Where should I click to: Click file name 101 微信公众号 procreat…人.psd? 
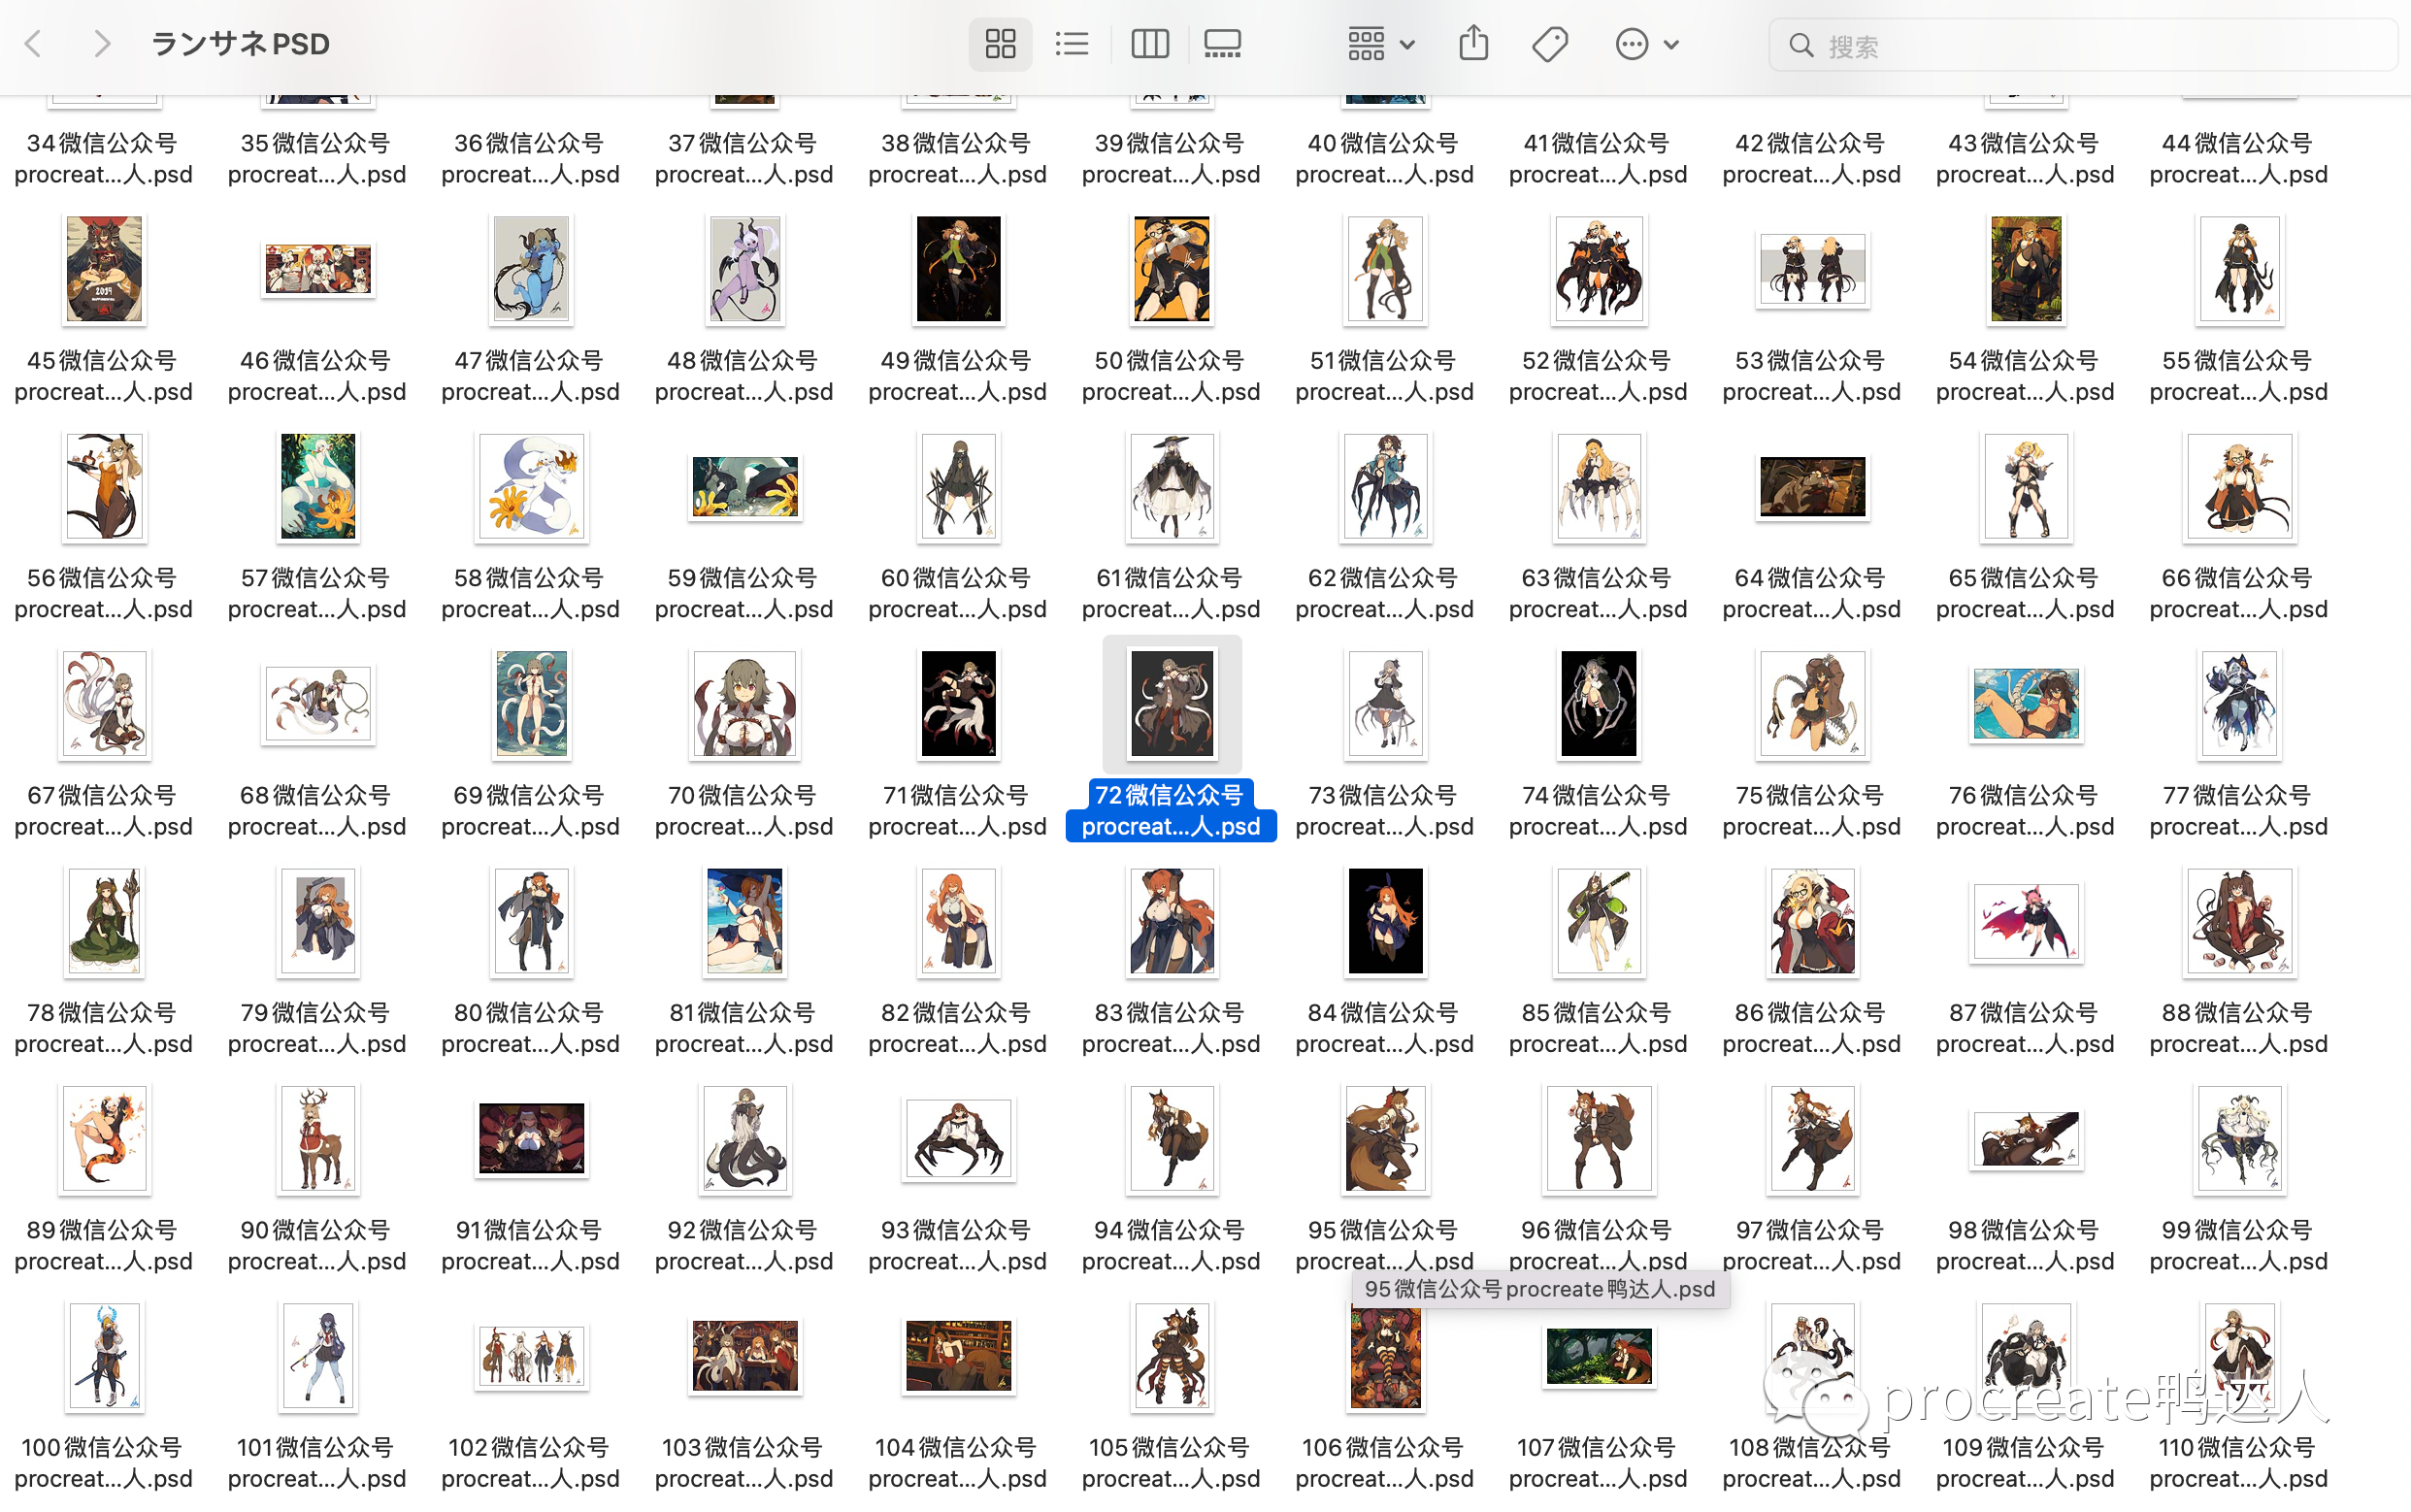point(318,1463)
